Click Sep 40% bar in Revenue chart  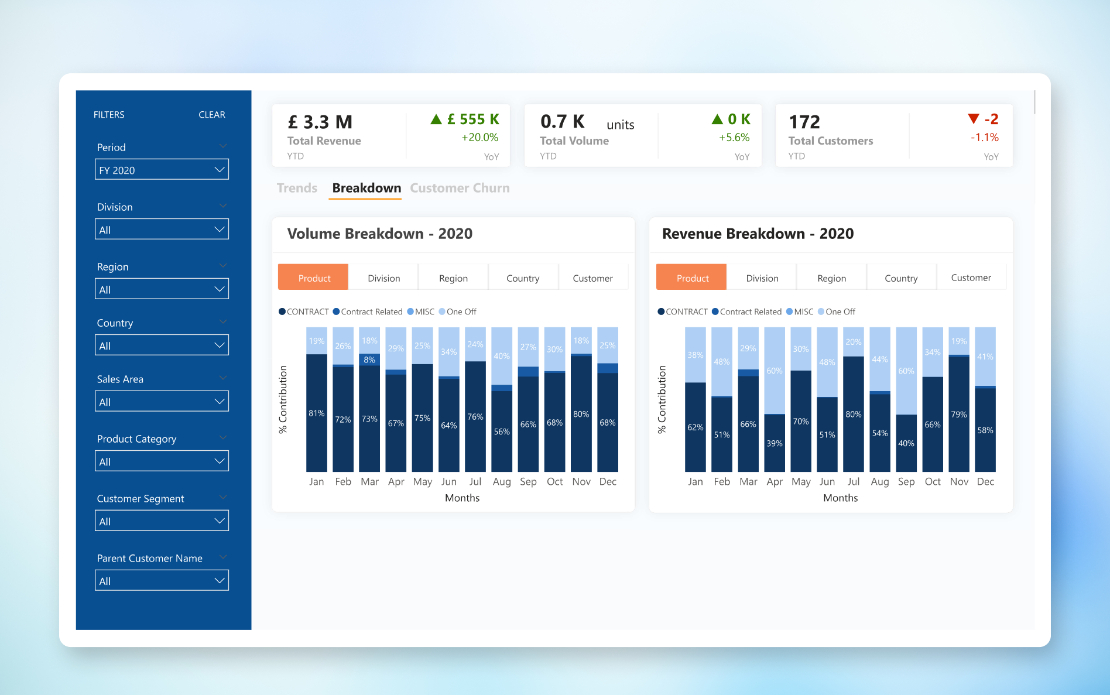(x=906, y=443)
